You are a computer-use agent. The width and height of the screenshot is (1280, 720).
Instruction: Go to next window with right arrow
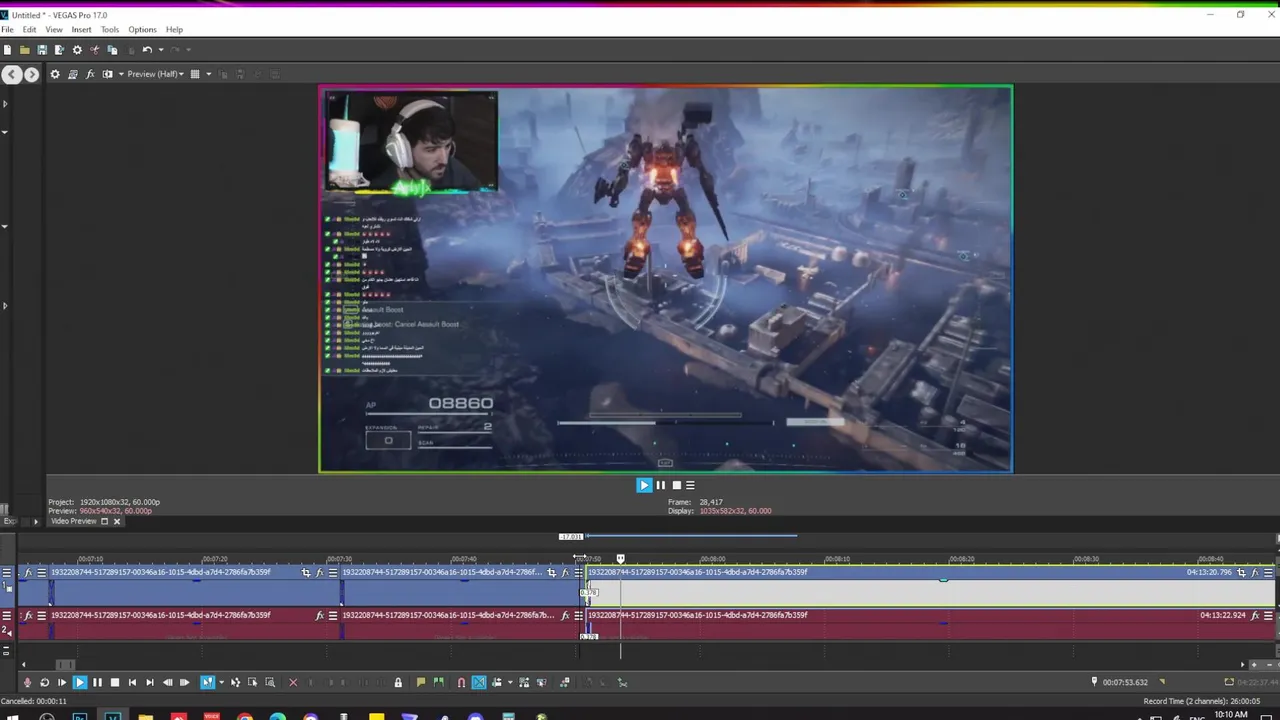pyautogui.click(x=31, y=74)
